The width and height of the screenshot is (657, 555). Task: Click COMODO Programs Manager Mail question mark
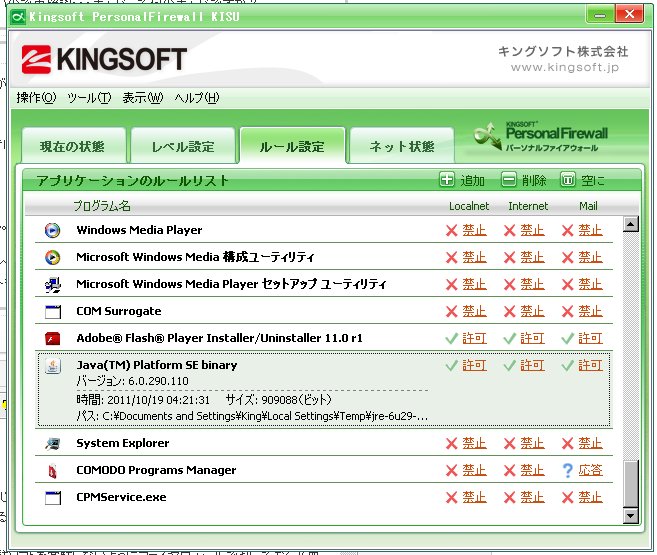[567, 470]
